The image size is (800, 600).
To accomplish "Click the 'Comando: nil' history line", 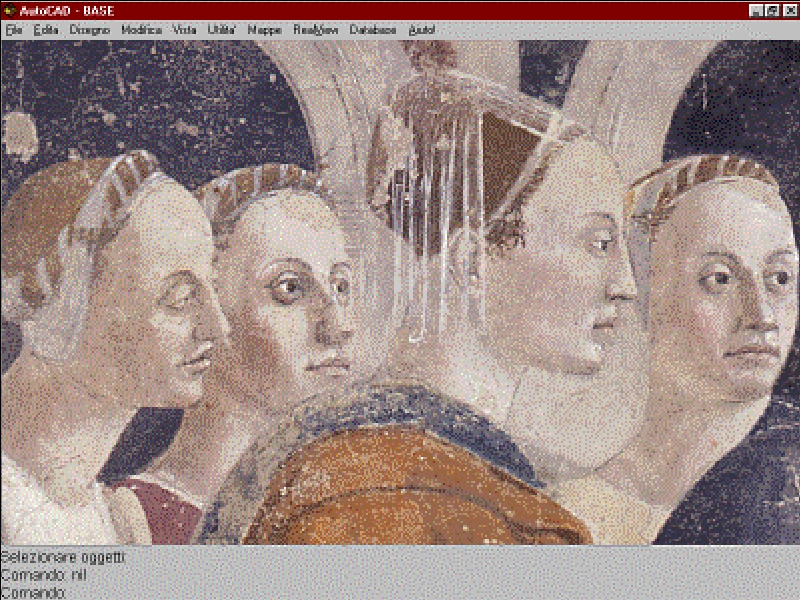I will click(44, 575).
